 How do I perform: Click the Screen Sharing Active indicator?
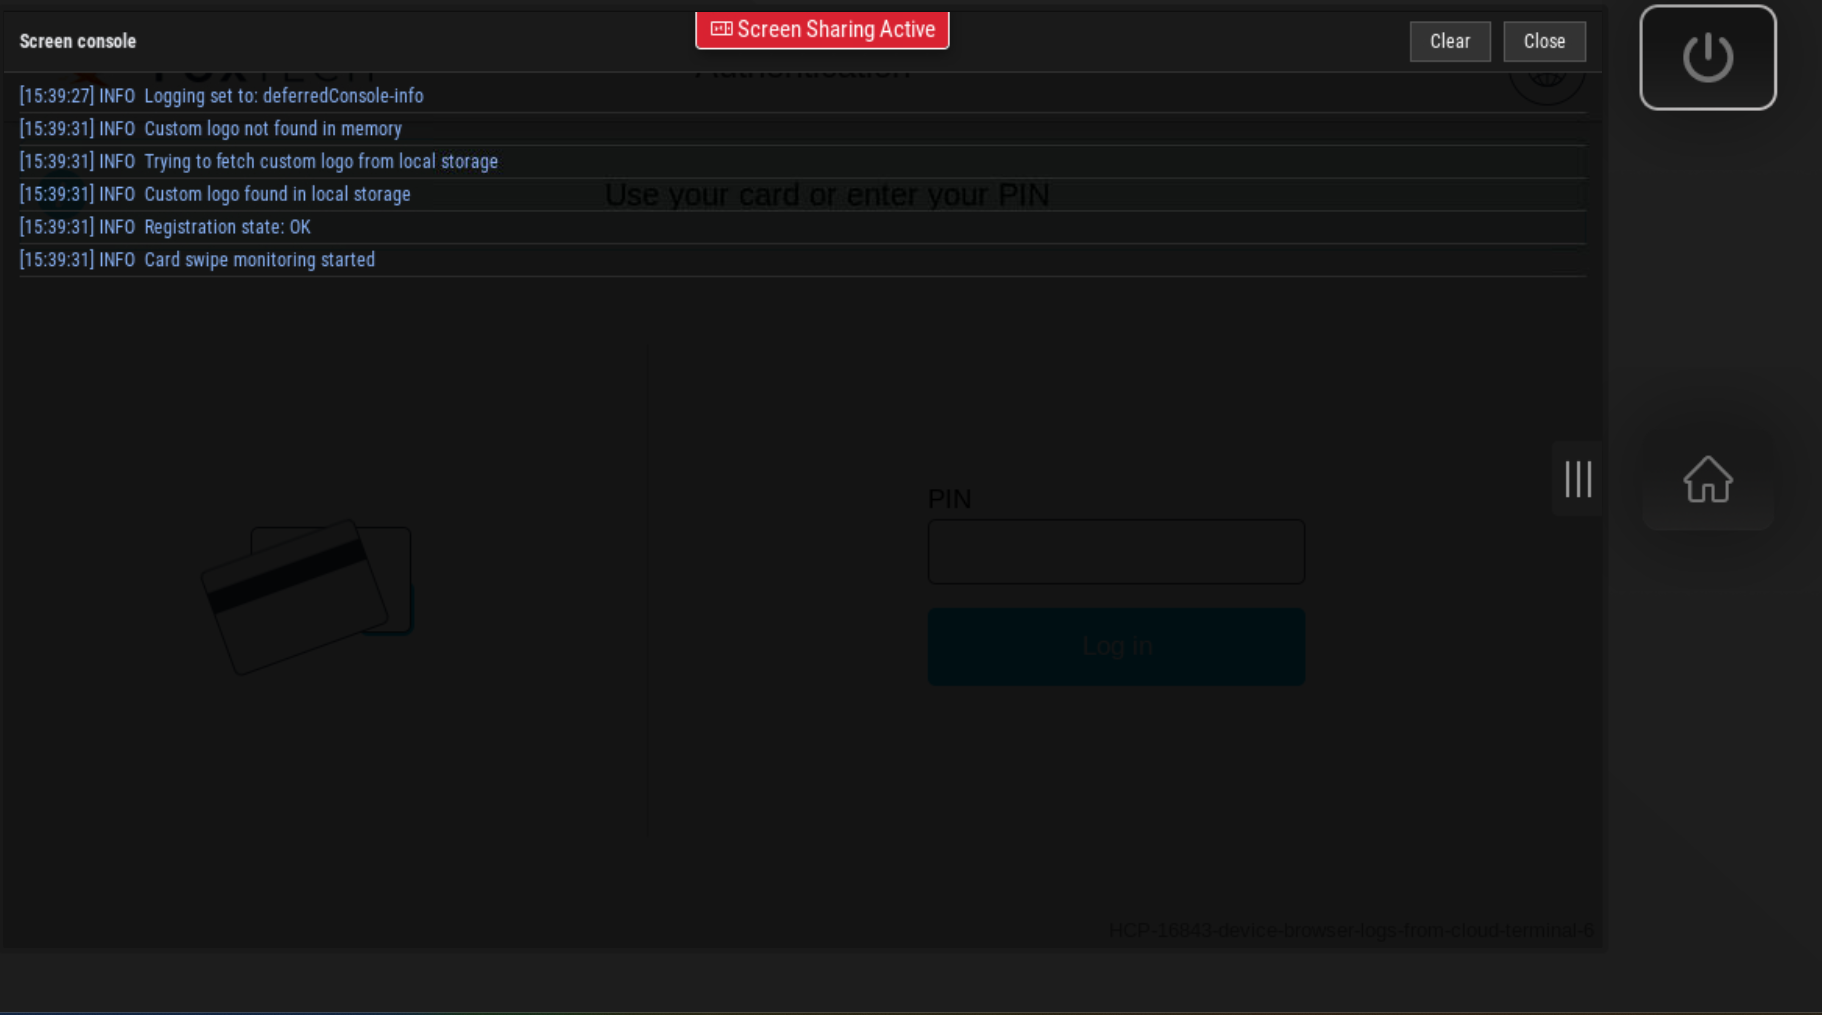coord(822,30)
